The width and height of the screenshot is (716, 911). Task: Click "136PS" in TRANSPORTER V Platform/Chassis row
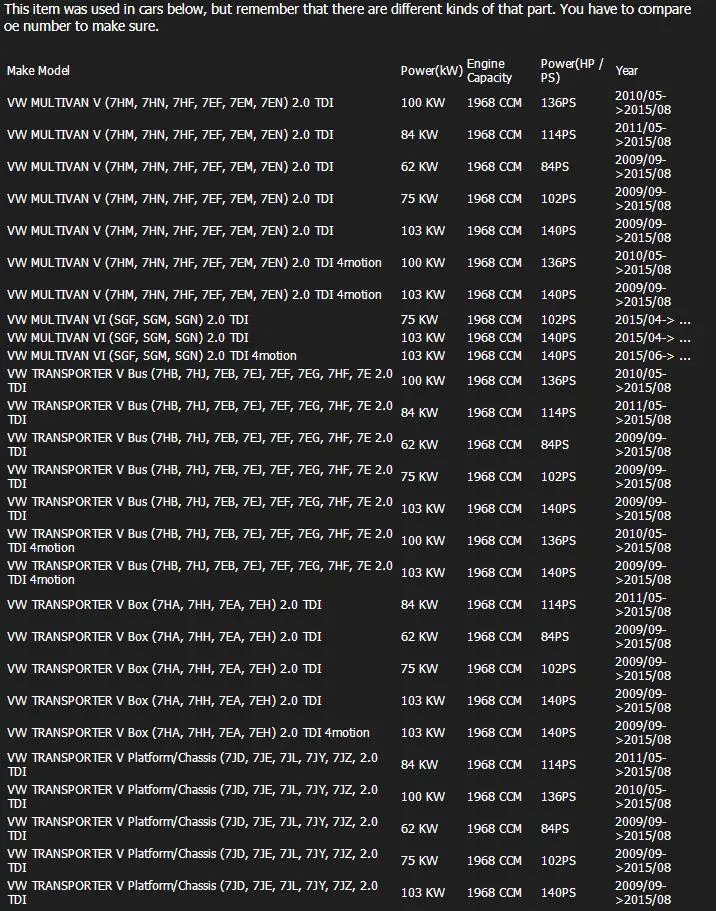(559, 797)
